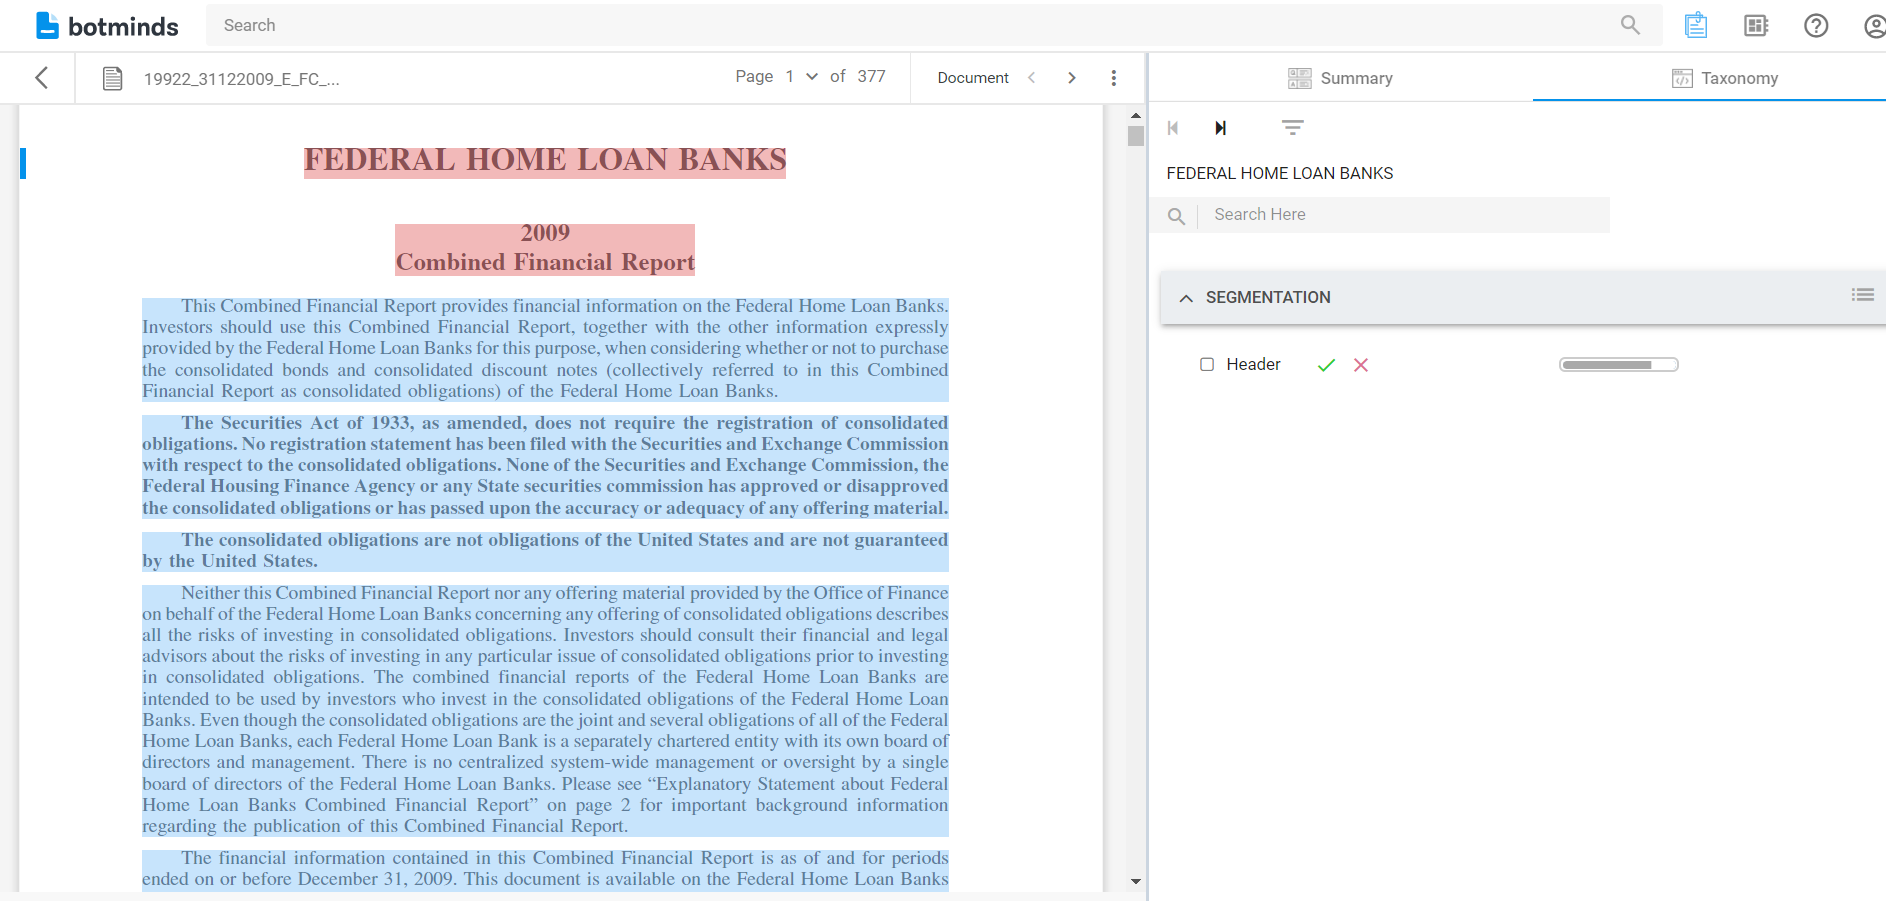This screenshot has width=1886, height=901.
Task: Click the Header label text
Action: click(x=1253, y=365)
